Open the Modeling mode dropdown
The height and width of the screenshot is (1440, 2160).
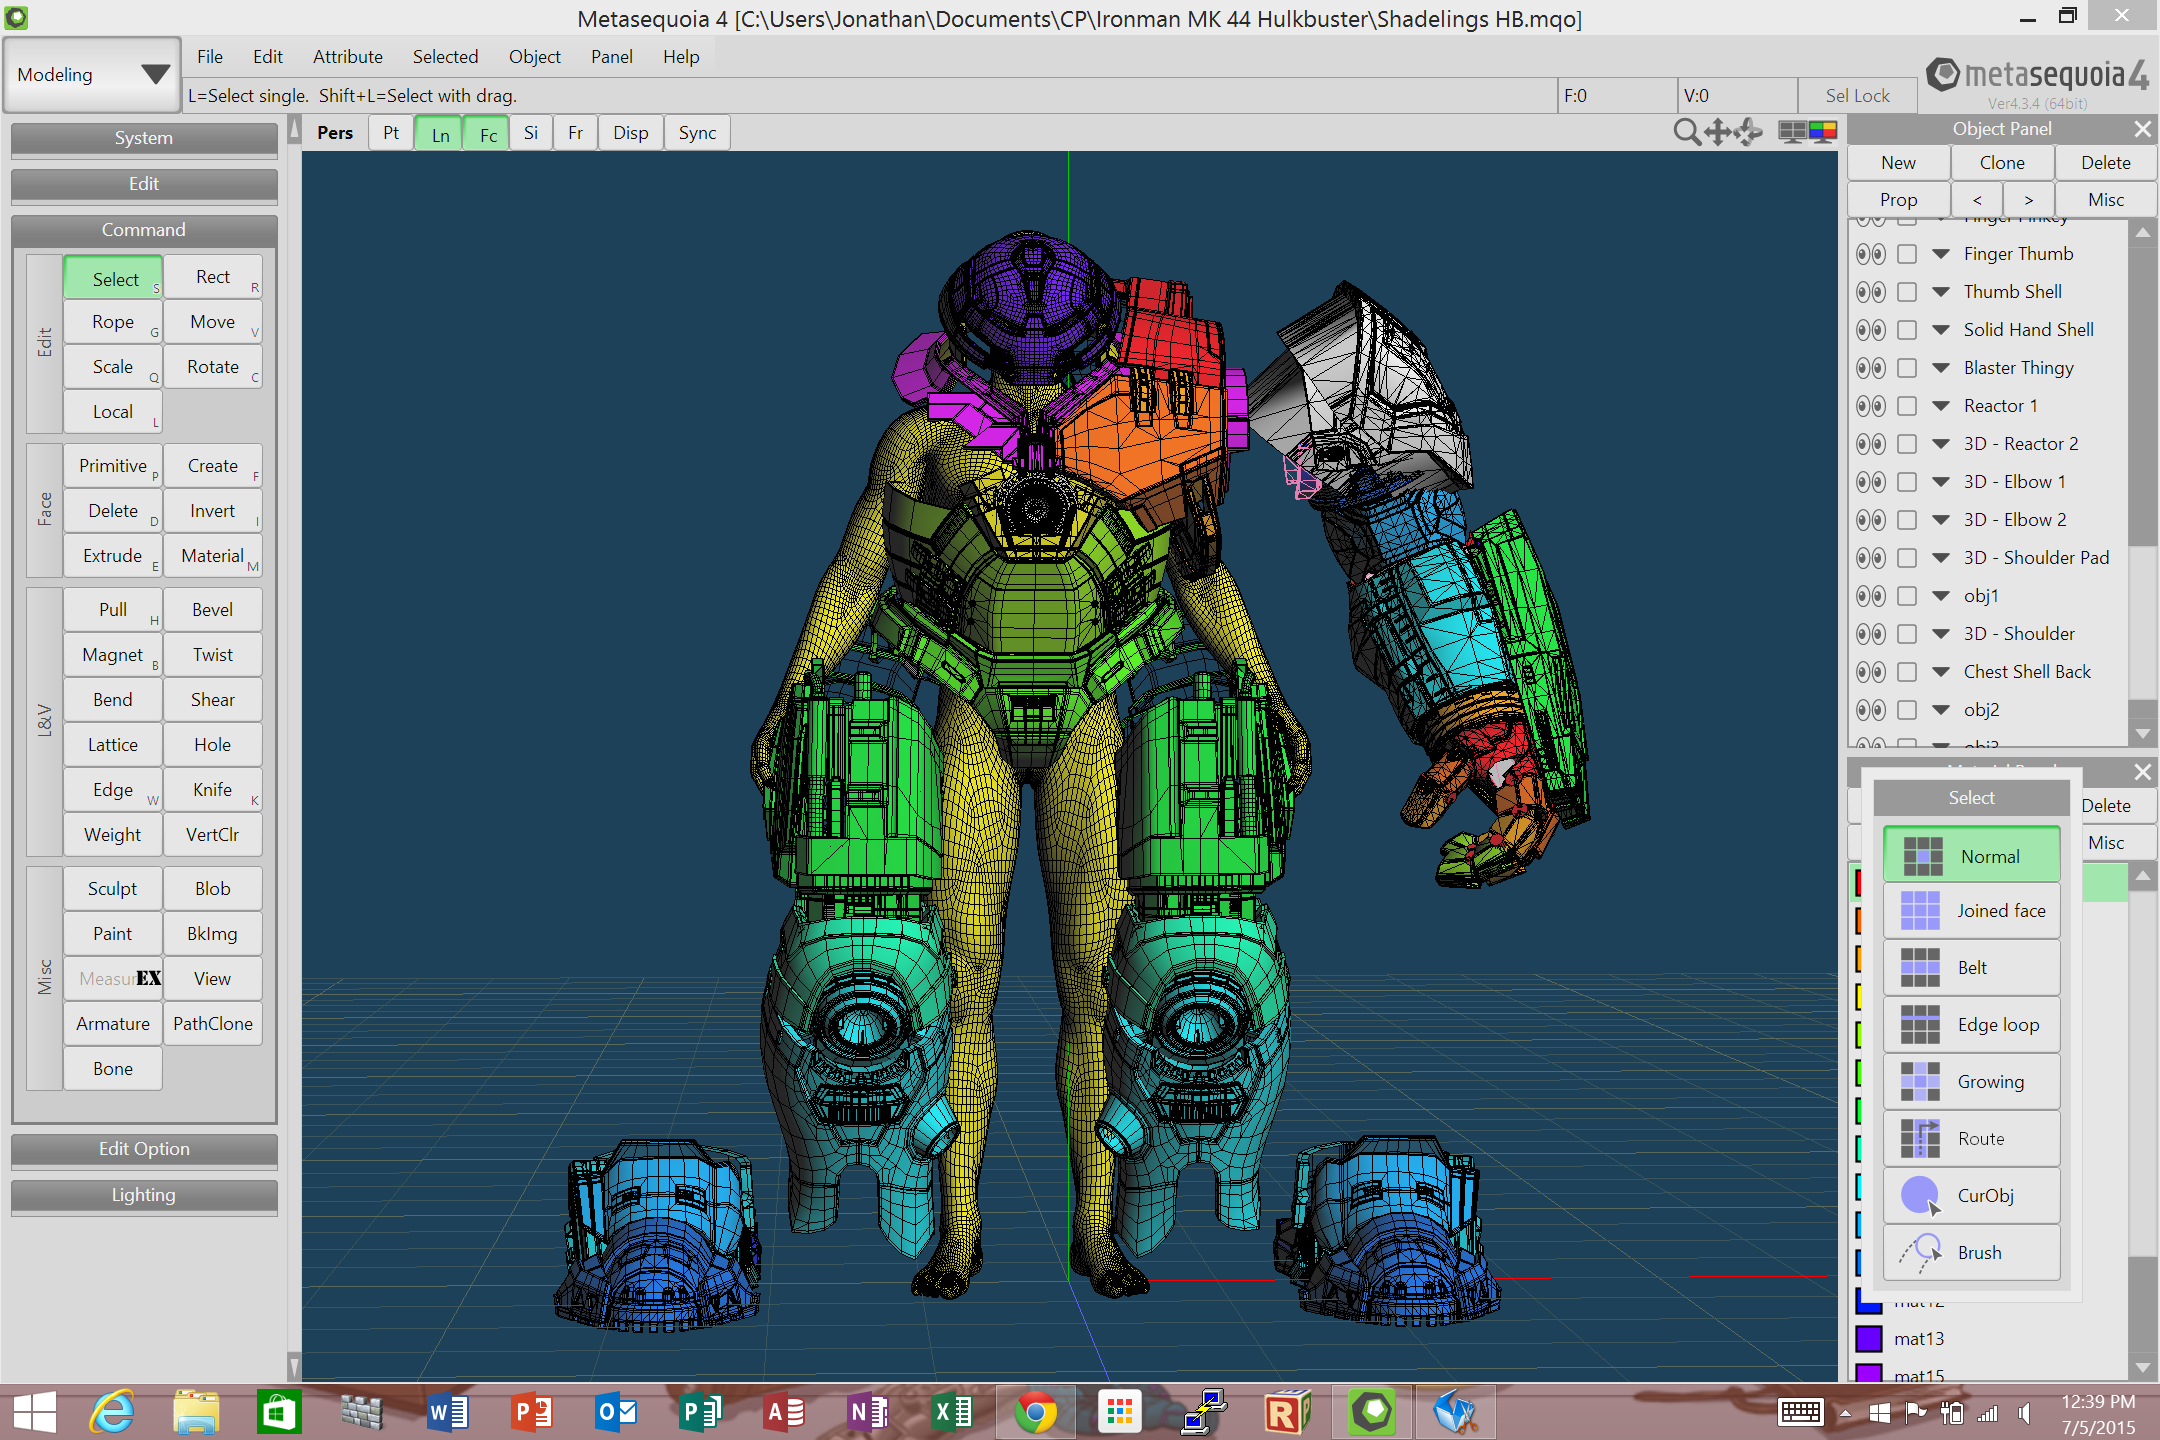[x=92, y=75]
